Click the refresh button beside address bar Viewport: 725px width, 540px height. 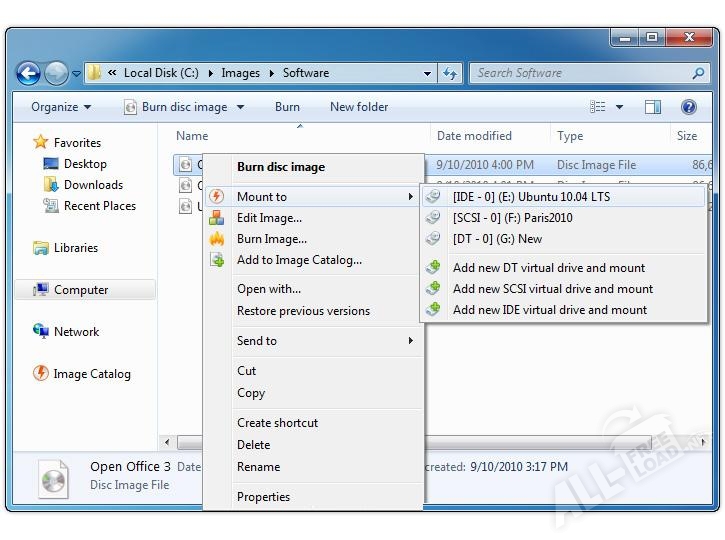coord(450,73)
